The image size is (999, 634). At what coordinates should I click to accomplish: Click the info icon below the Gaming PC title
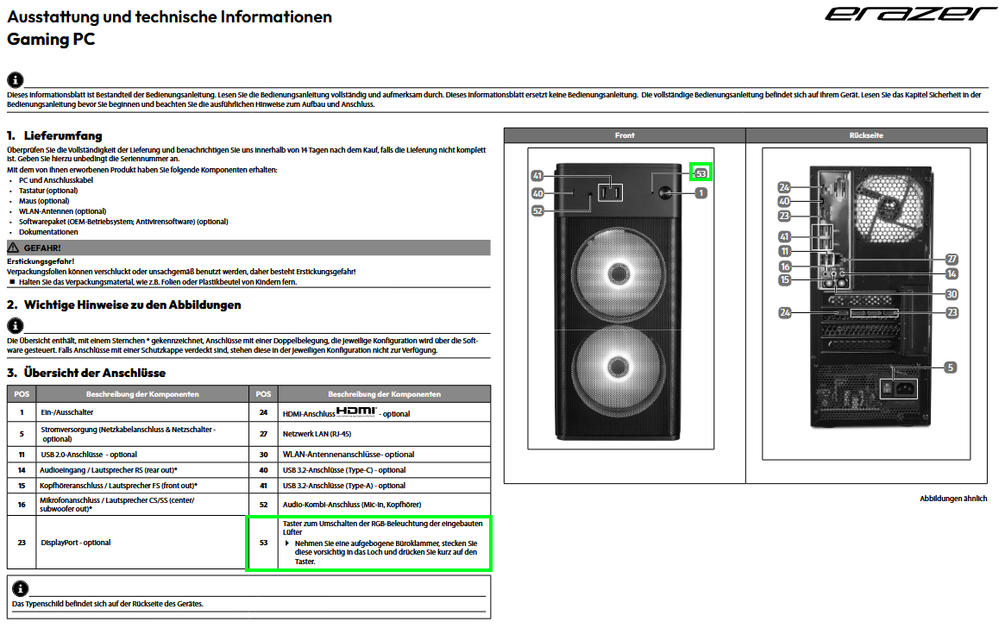[15, 79]
